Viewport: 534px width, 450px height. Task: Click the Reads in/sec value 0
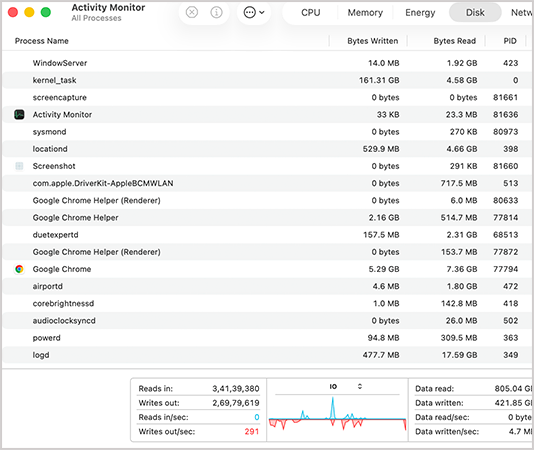[x=257, y=417]
